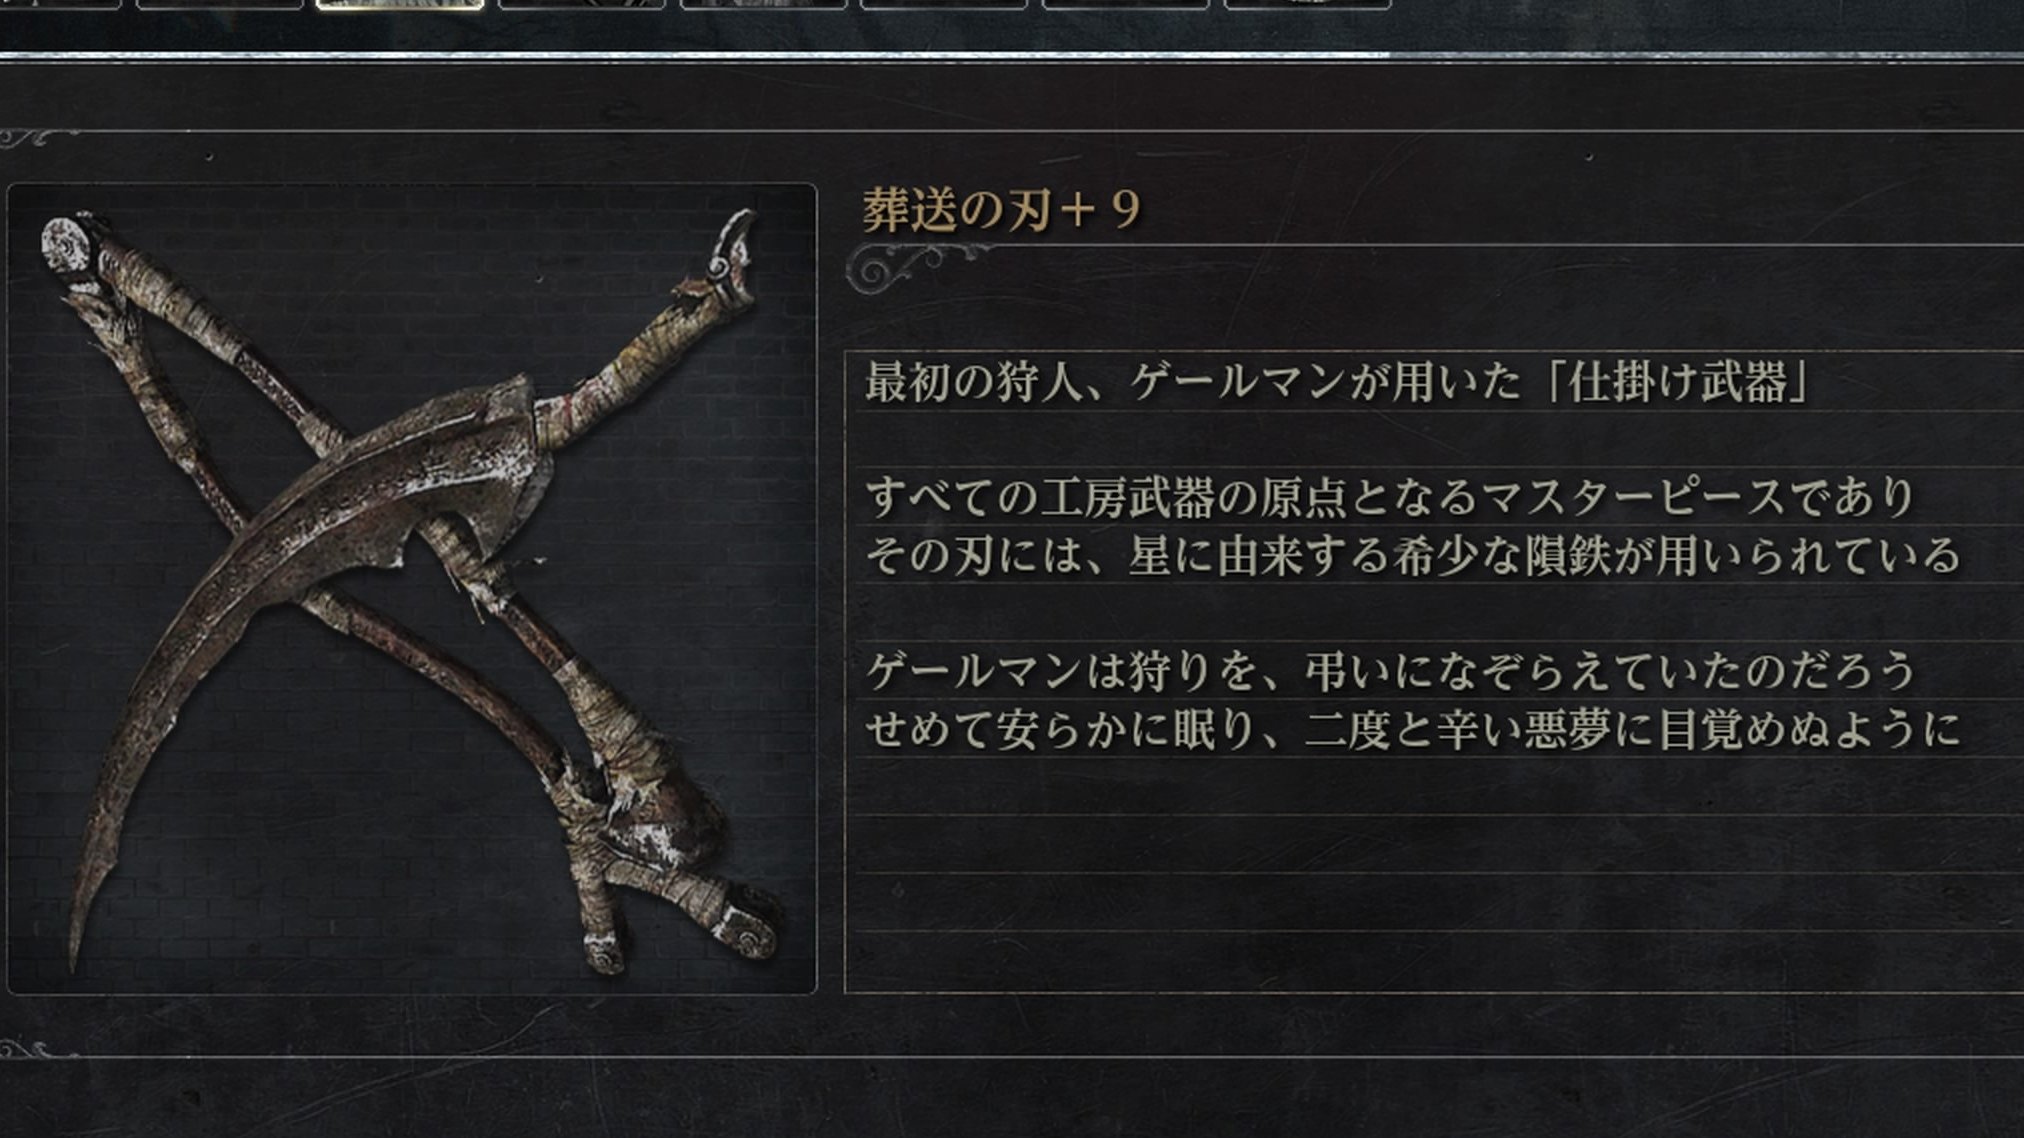Click the Burial Blade scythe image
This screenshot has height=1138, width=2024.
click(412, 589)
